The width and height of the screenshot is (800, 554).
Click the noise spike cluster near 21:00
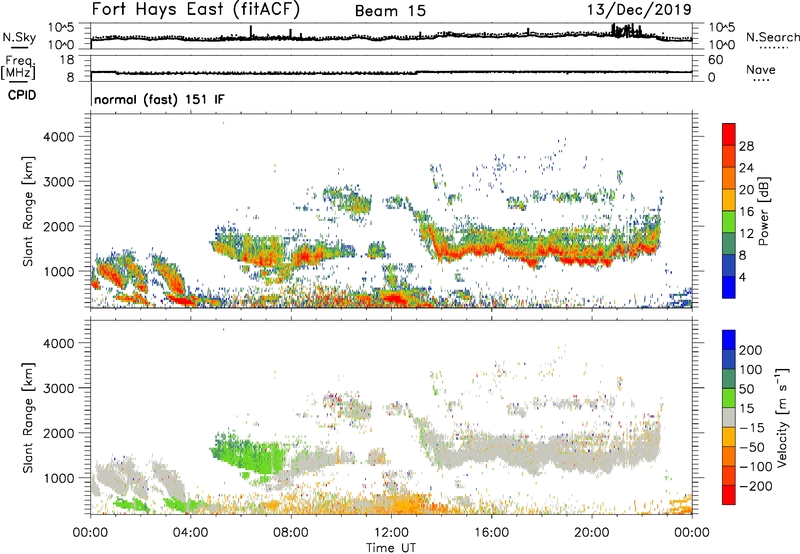627,31
